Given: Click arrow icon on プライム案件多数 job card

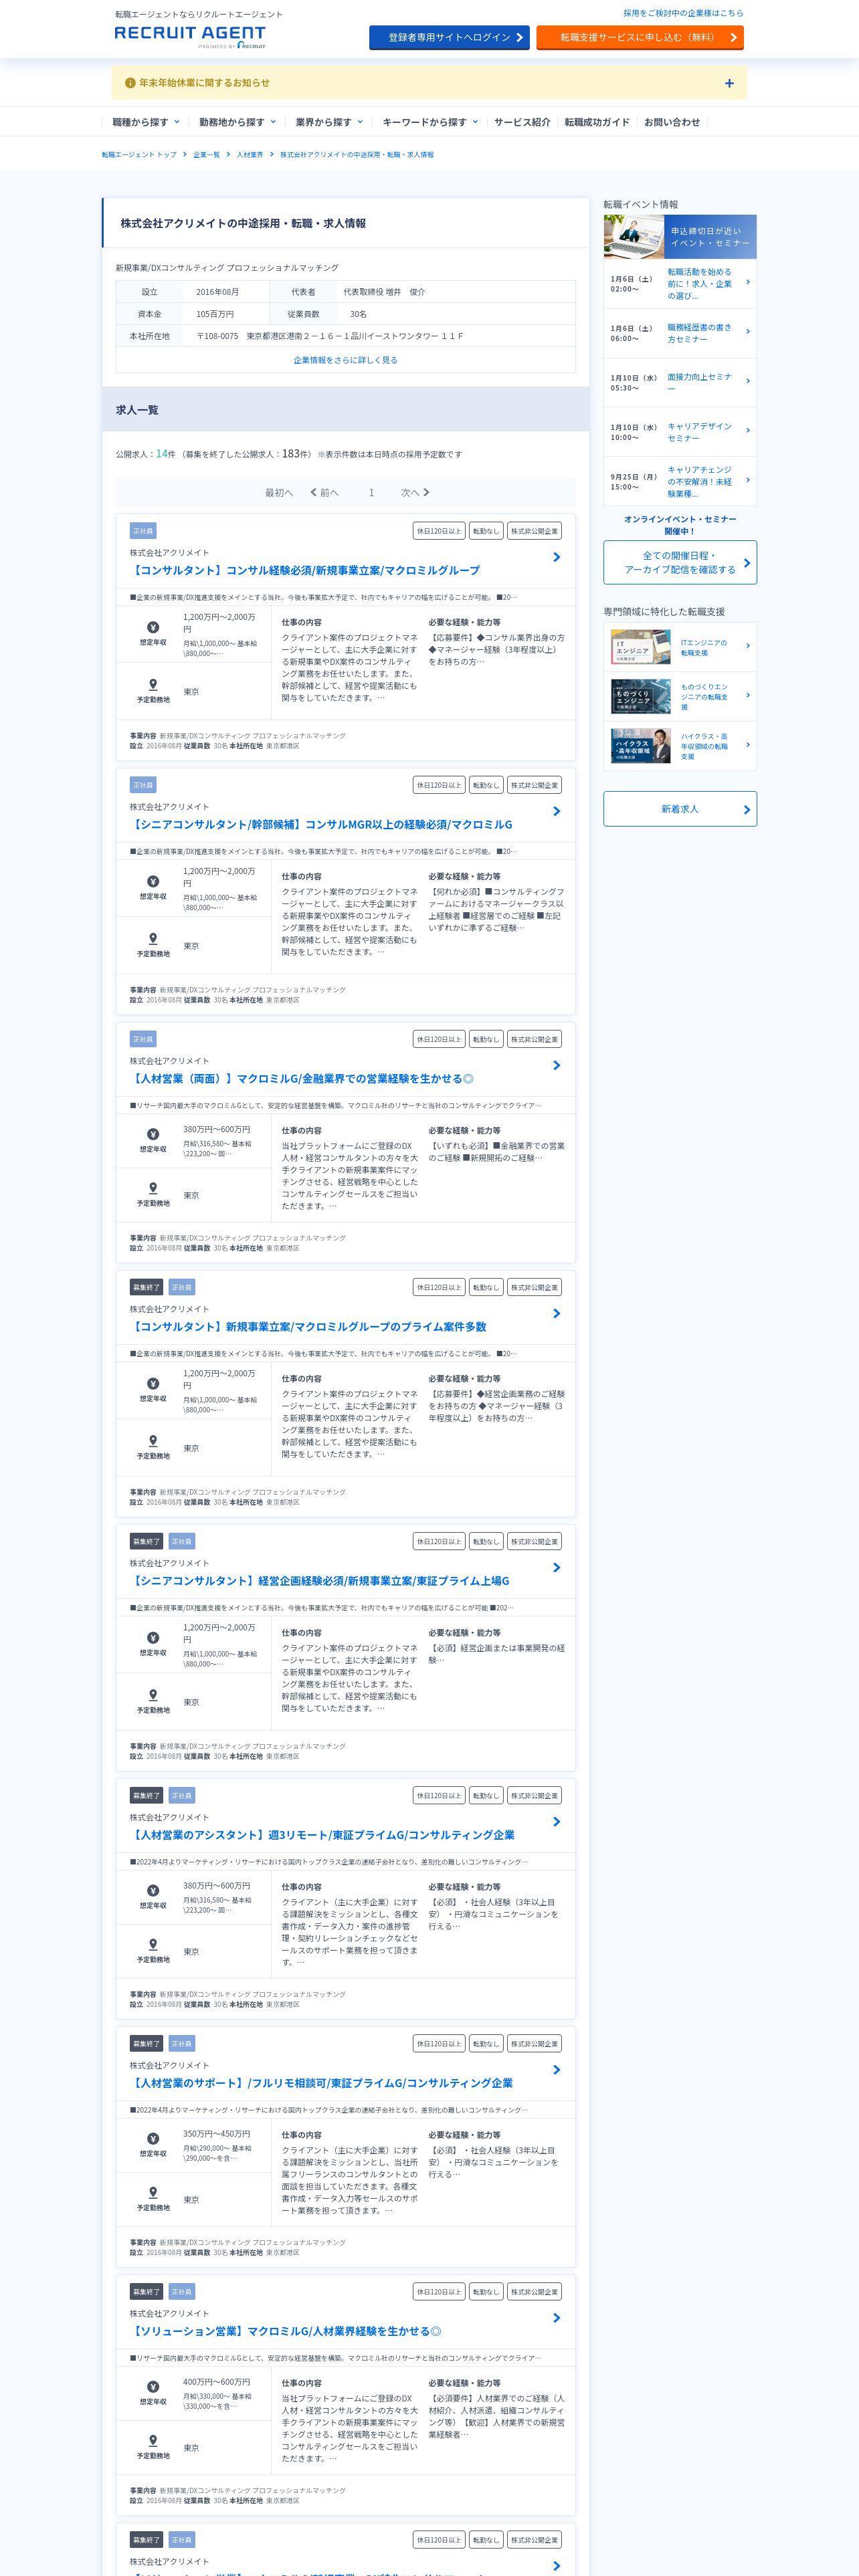Looking at the screenshot, I should click(x=557, y=1313).
